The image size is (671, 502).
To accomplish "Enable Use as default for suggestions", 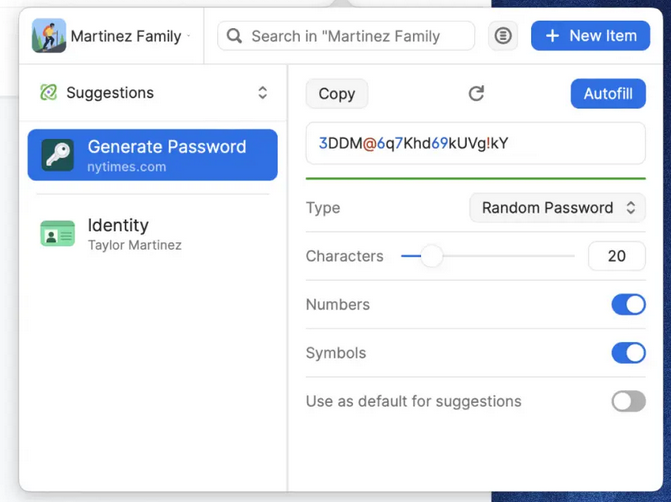I will point(628,401).
